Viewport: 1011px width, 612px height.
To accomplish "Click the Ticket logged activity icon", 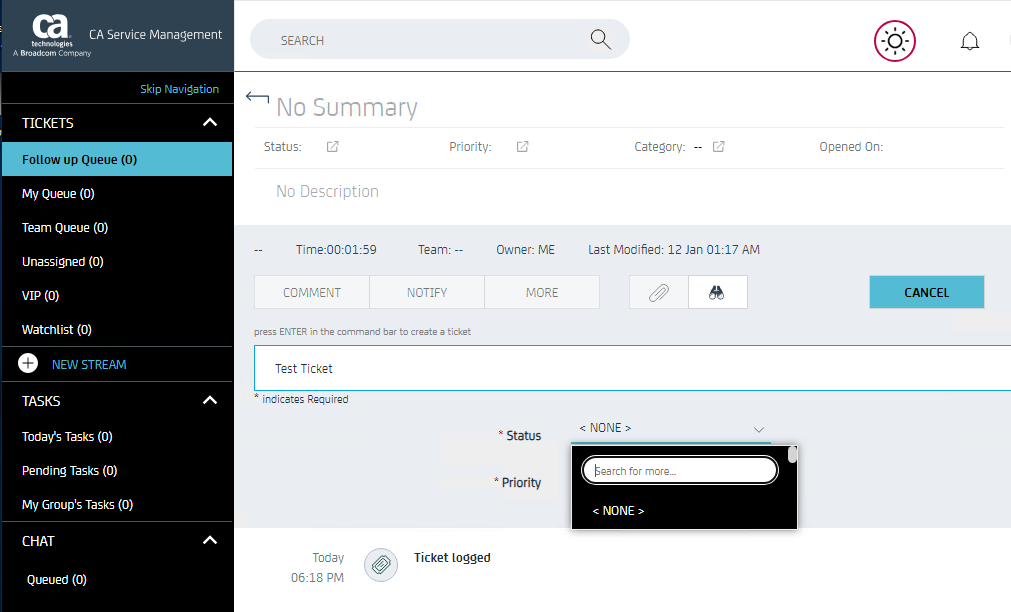I will click(x=381, y=565).
